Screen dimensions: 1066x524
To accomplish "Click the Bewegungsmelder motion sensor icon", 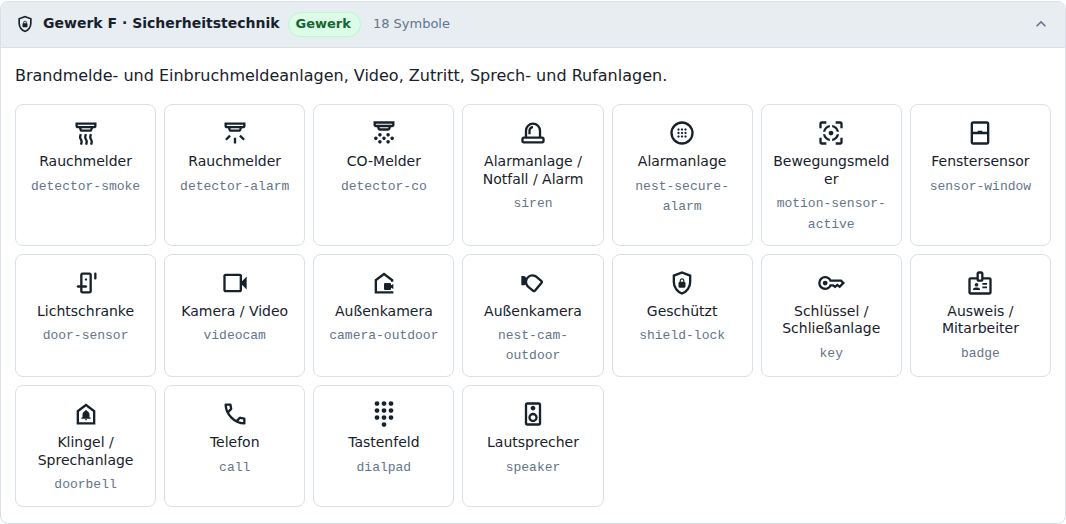I will point(831,133).
